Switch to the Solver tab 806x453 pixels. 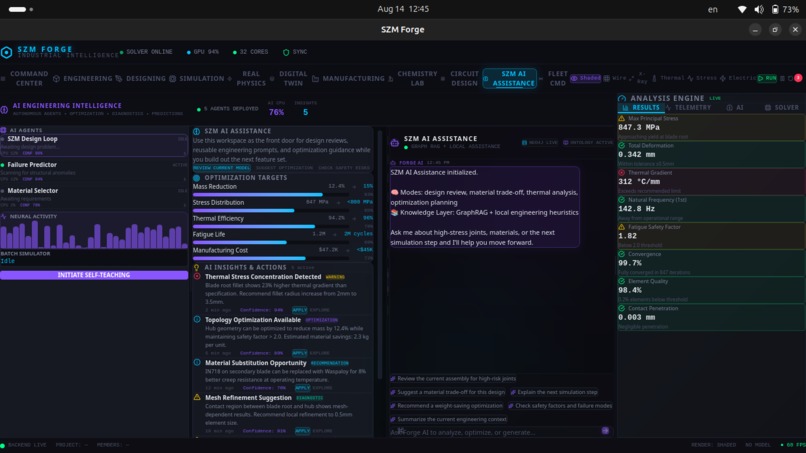point(782,107)
